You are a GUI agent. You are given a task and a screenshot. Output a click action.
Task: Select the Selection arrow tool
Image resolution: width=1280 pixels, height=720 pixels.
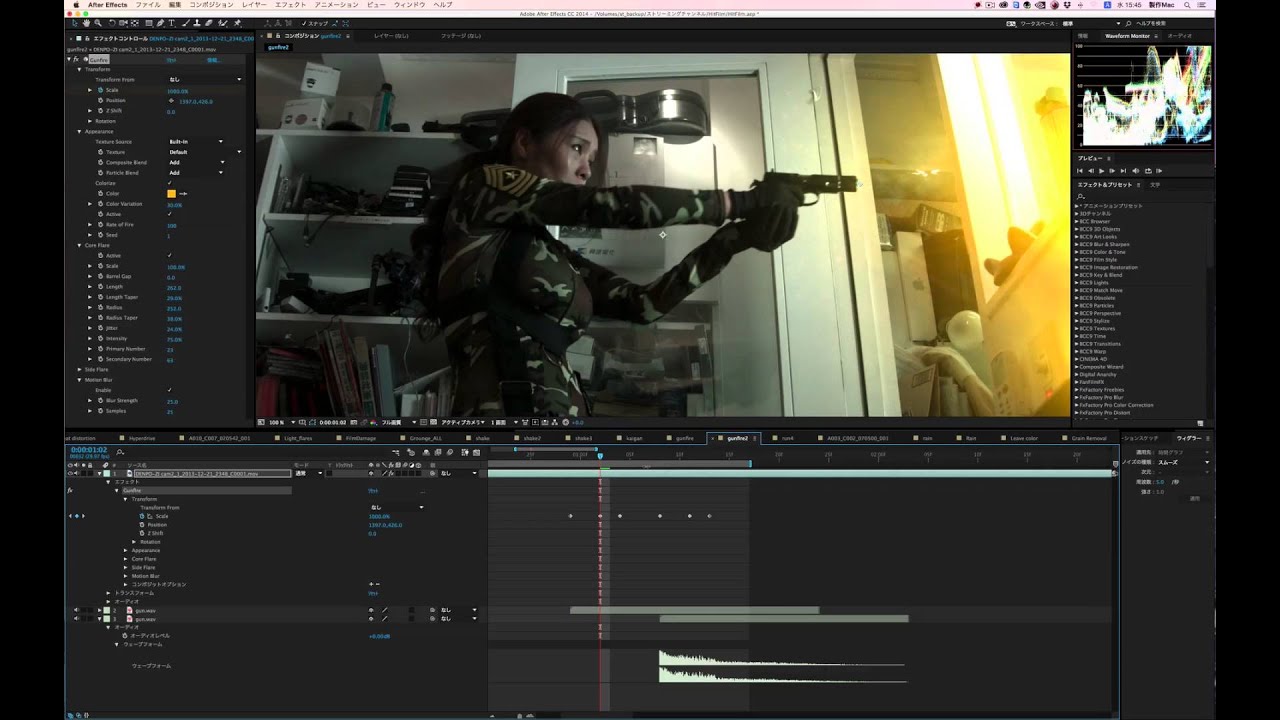pos(76,23)
